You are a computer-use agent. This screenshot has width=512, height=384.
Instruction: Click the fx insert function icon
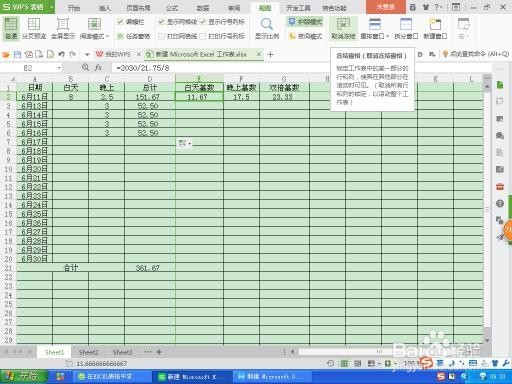click(x=98, y=68)
